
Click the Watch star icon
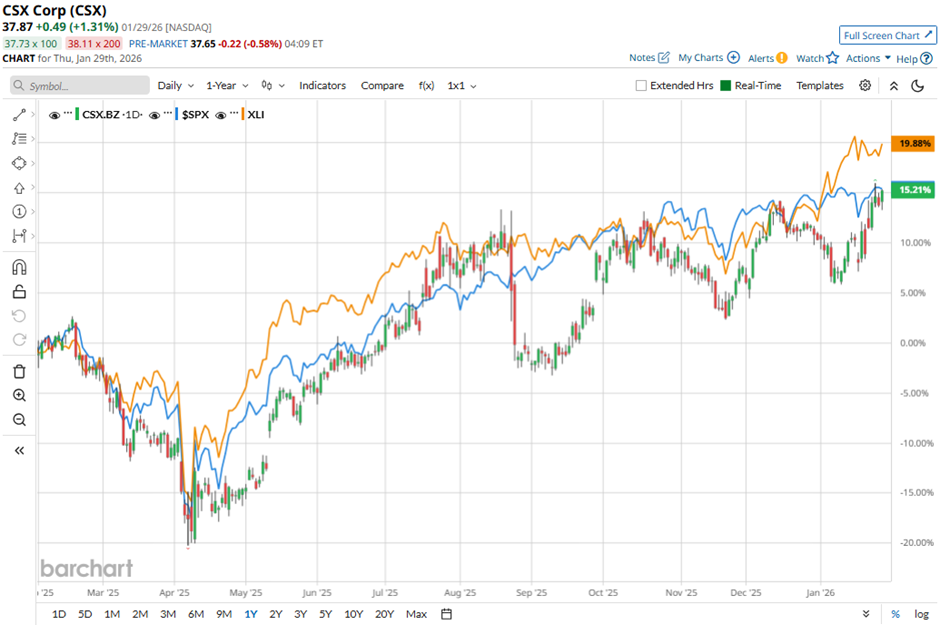pos(832,58)
